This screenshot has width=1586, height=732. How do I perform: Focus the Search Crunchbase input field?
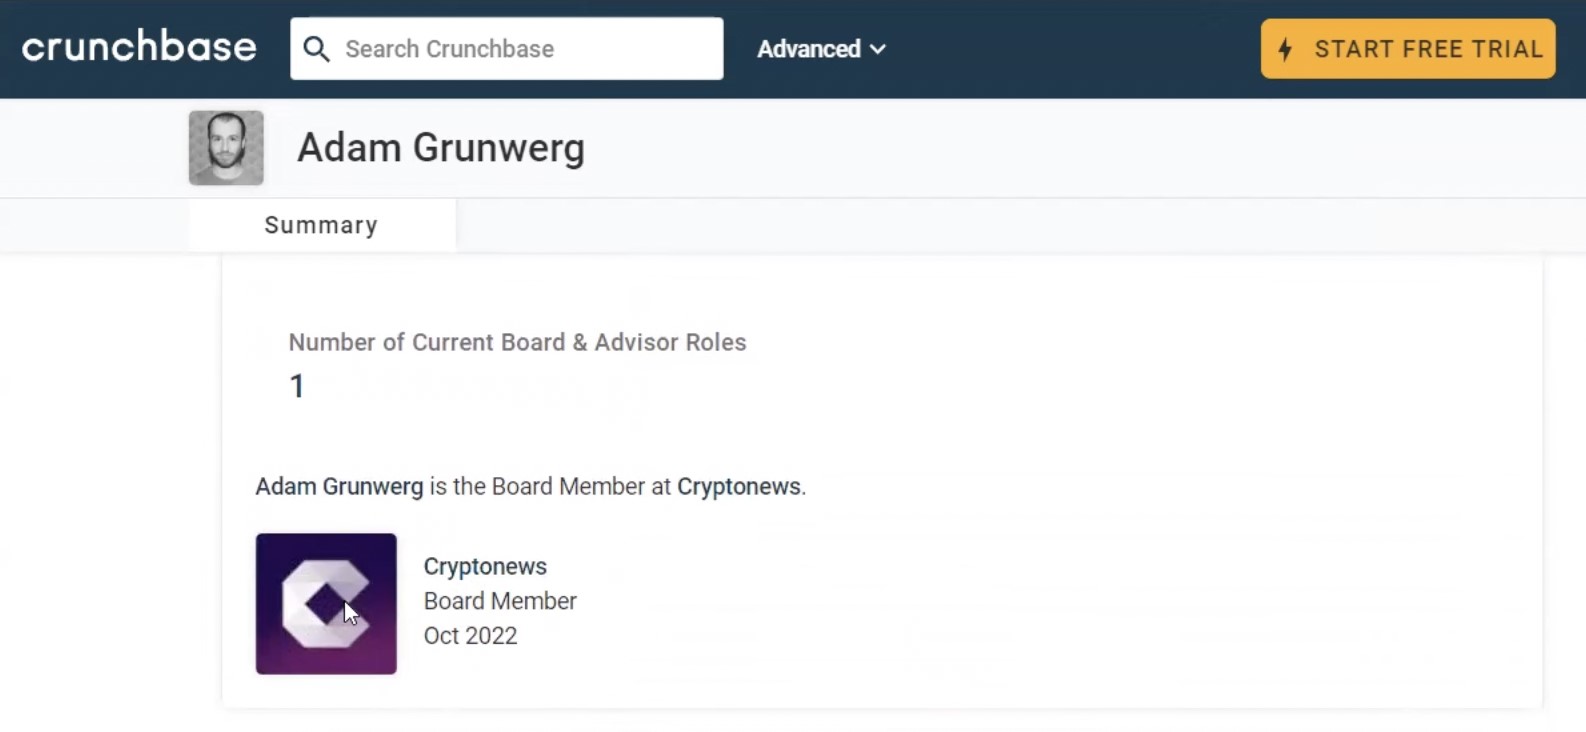tap(507, 48)
